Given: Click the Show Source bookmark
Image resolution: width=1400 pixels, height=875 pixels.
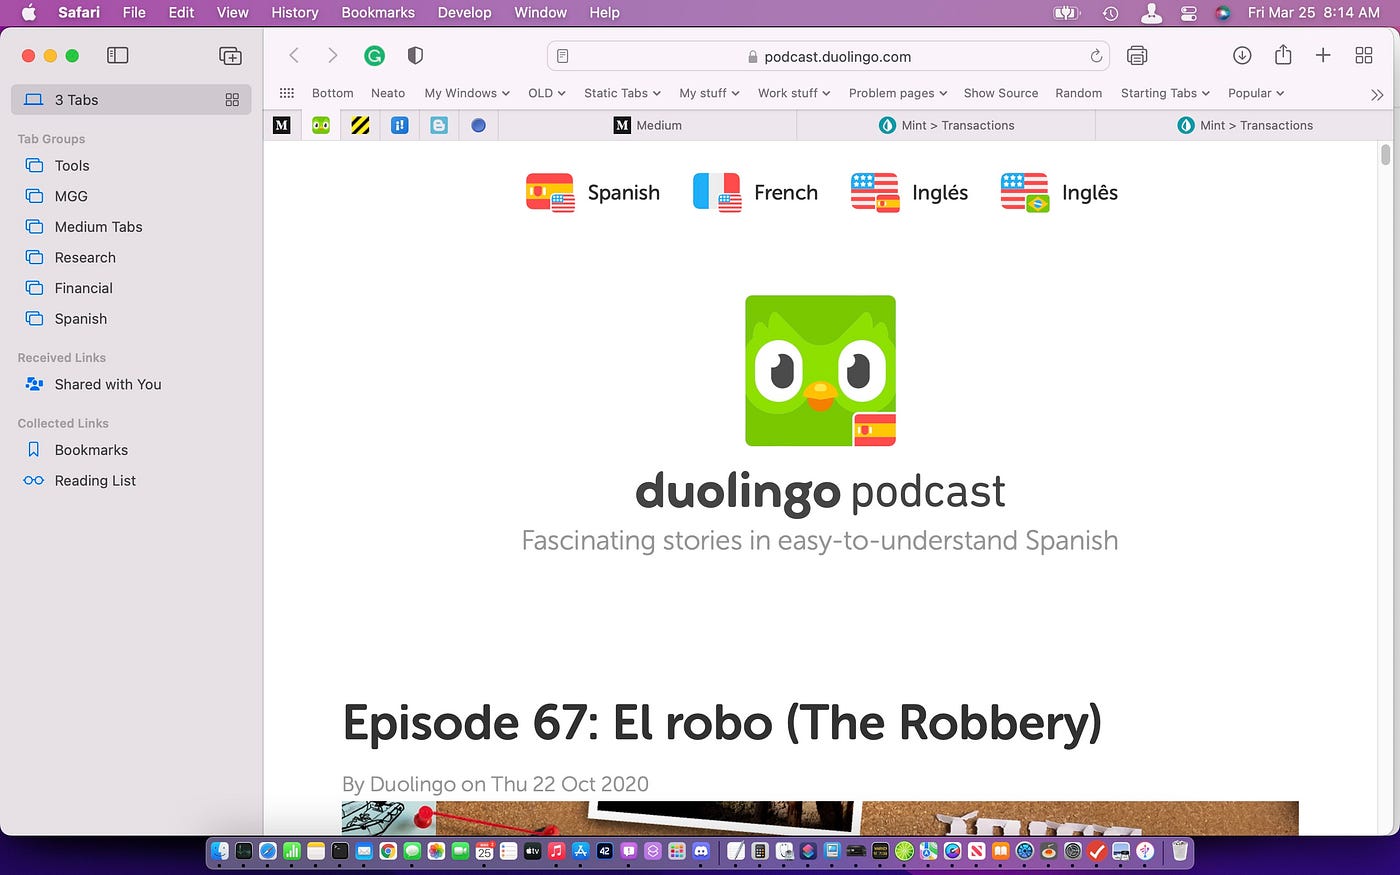Looking at the screenshot, I should click(1001, 93).
